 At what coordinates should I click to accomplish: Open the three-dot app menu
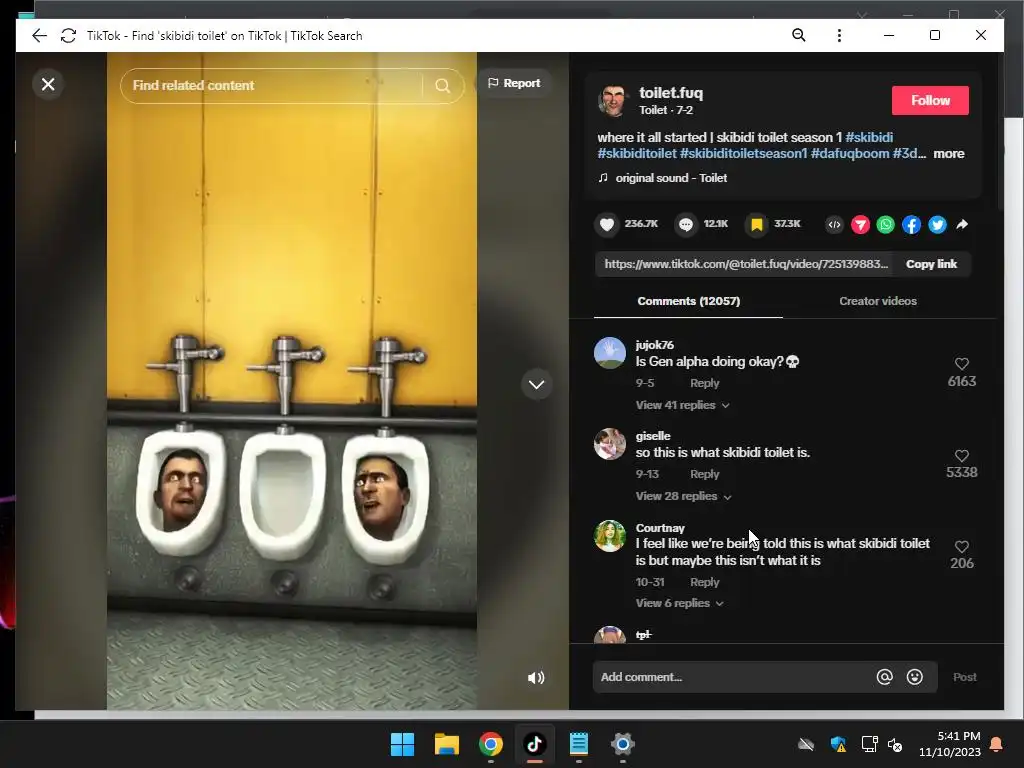(839, 35)
